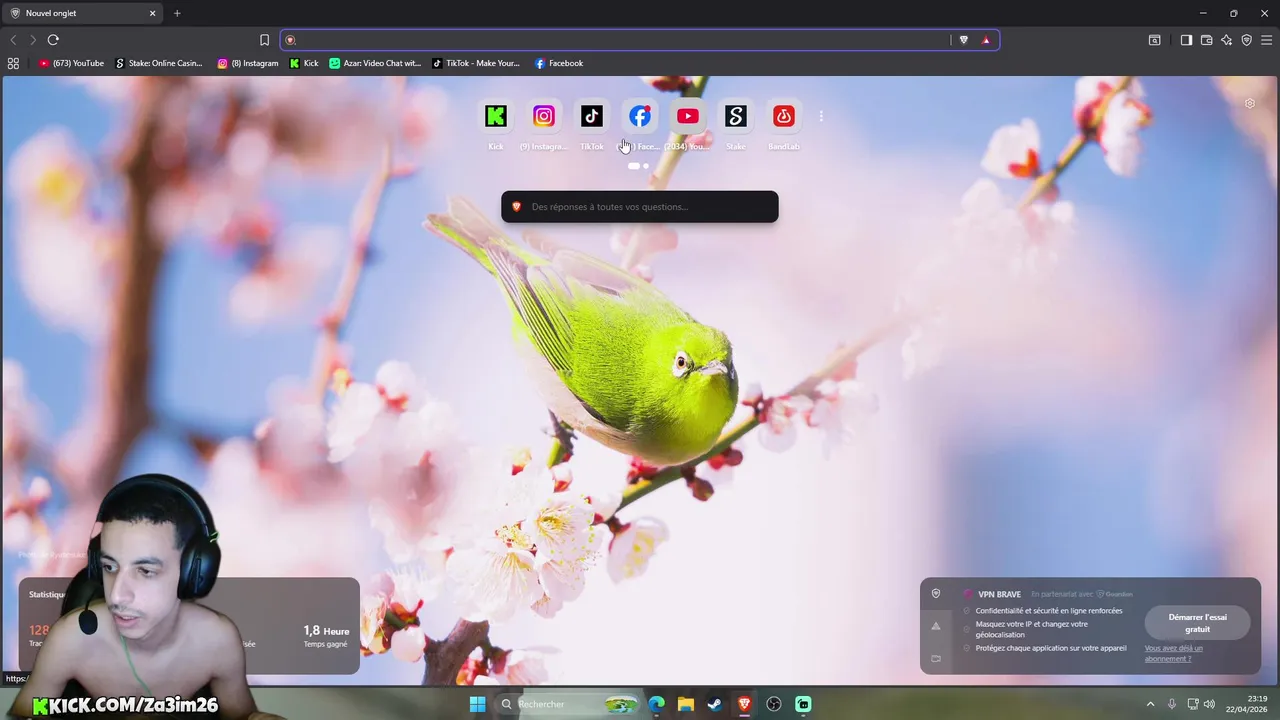
Task: Open the Azar: Video Chat bookmark
Action: point(375,63)
